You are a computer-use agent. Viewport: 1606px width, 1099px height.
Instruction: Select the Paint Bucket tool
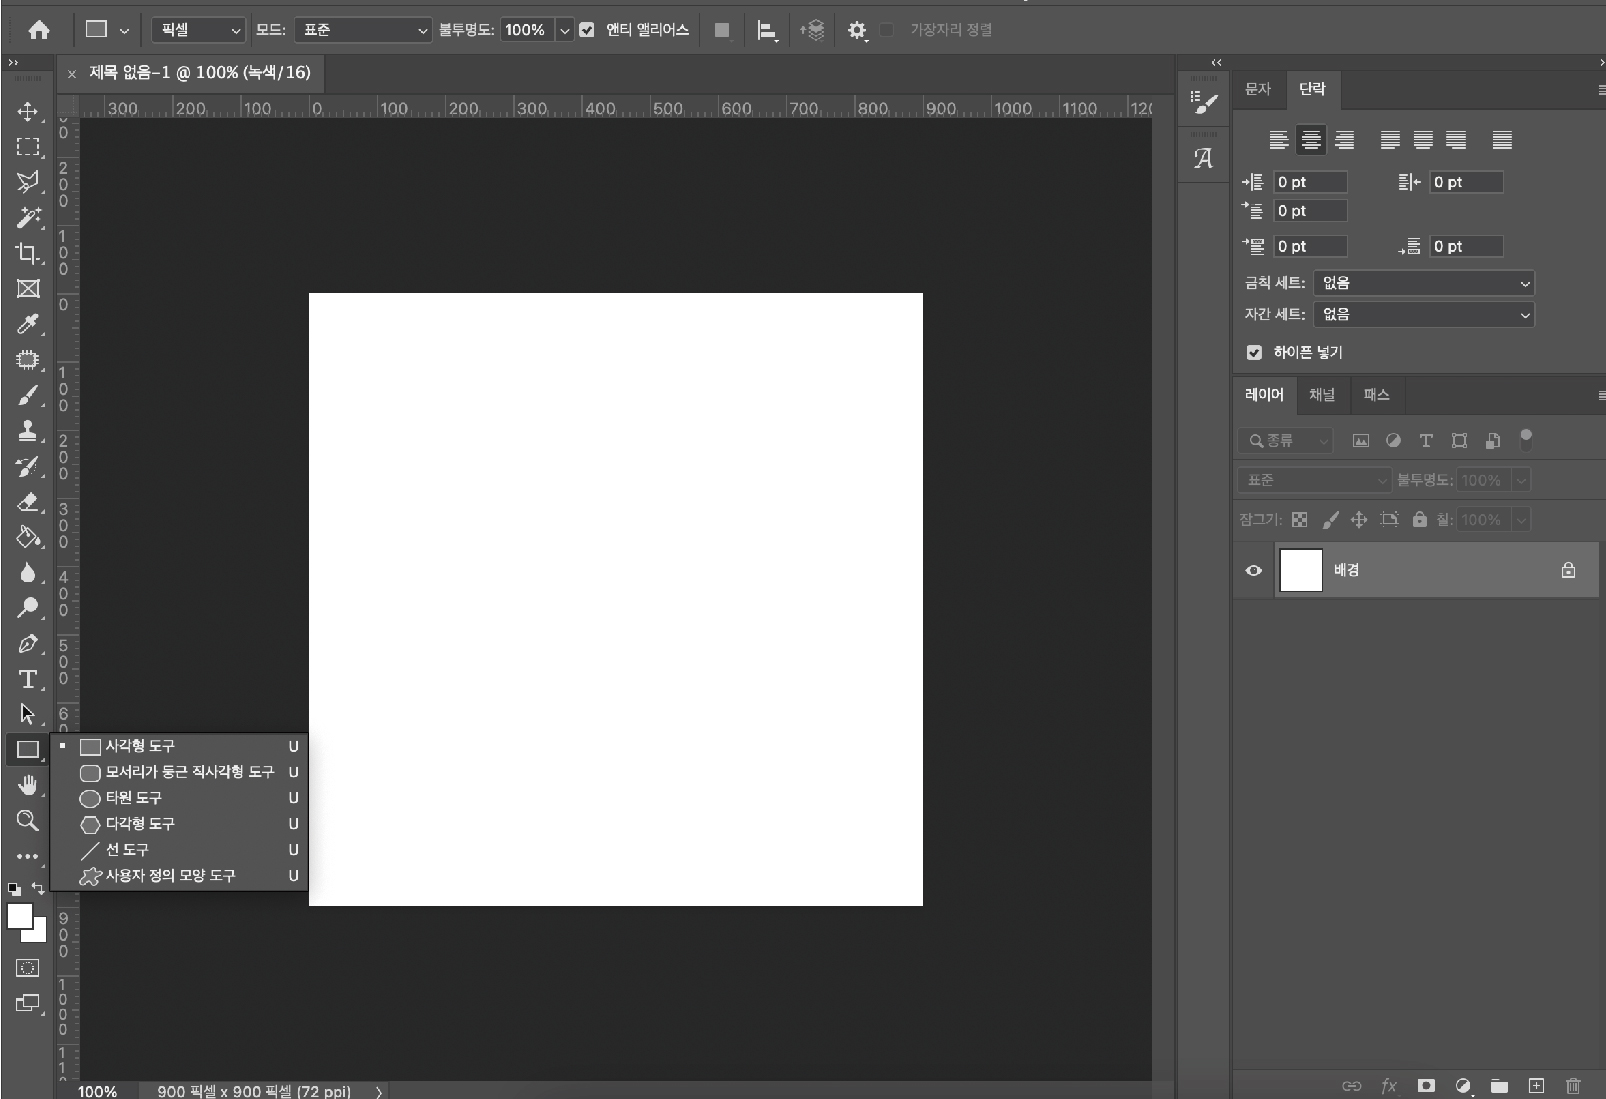coord(28,537)
